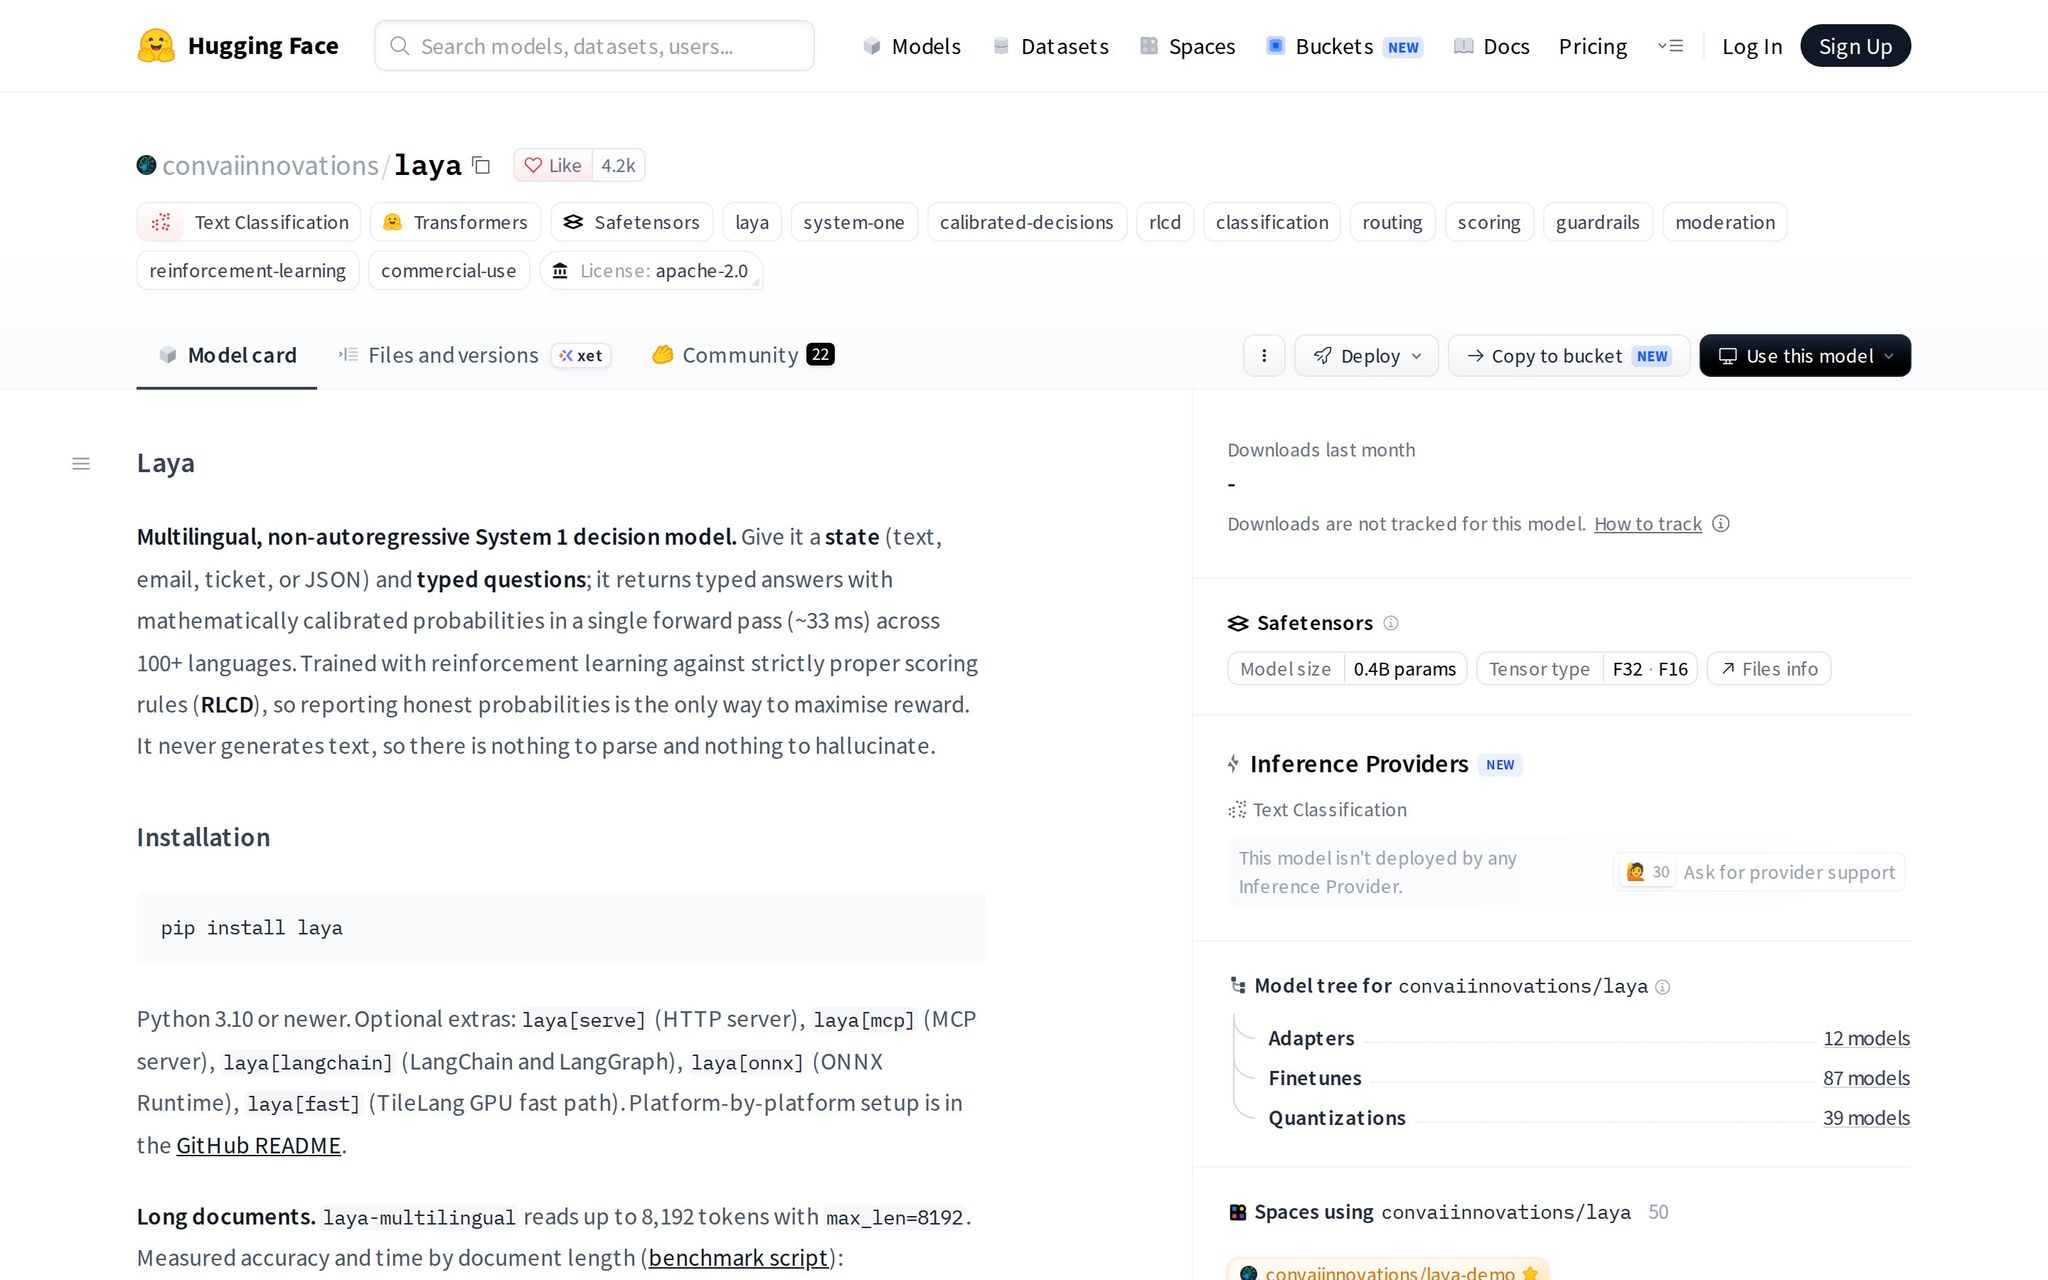Viewport: 2048px width, 1280px height.
Task: Click Copy to bucket button
Action: coord(1569,356)
